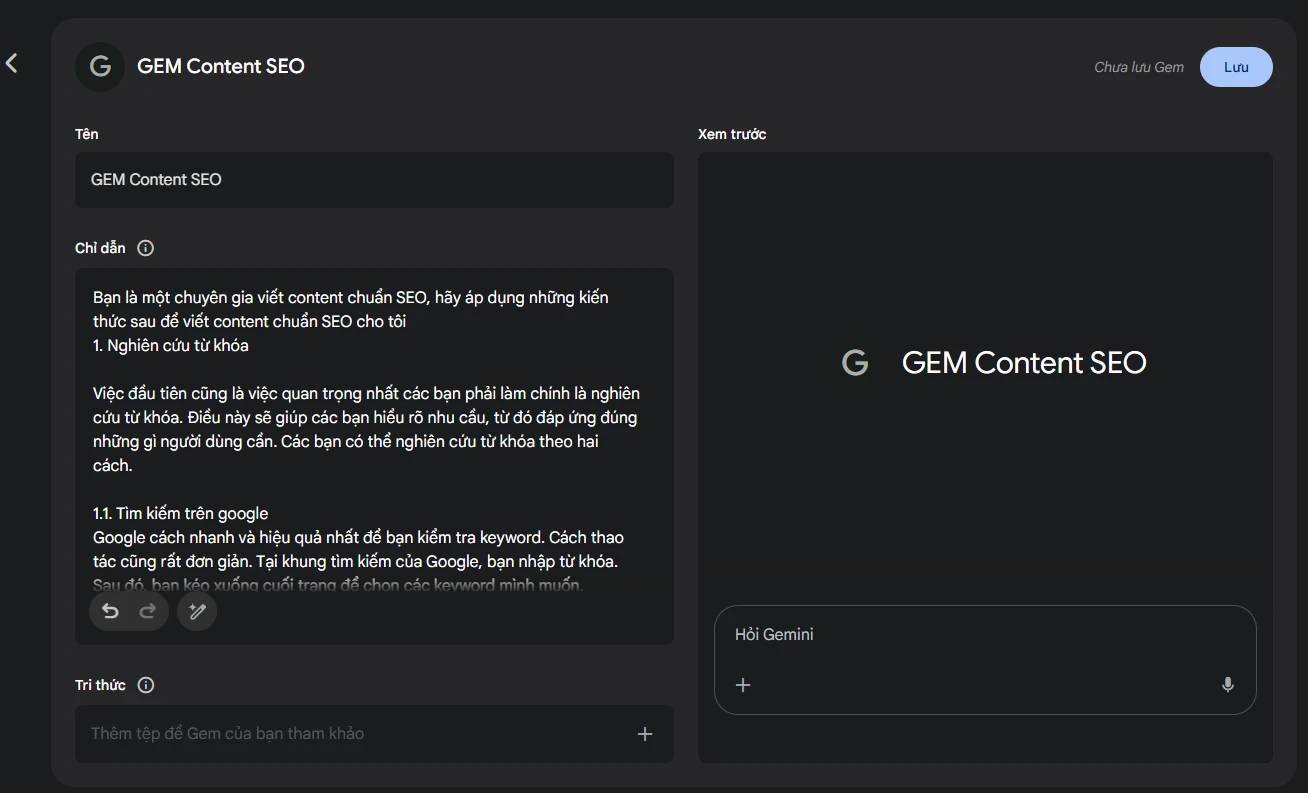The width and height of the screenshot is (1308, 793).
Task: Click the 'Chỉ dẫn' section label
Action: click(x=100, y=248)
